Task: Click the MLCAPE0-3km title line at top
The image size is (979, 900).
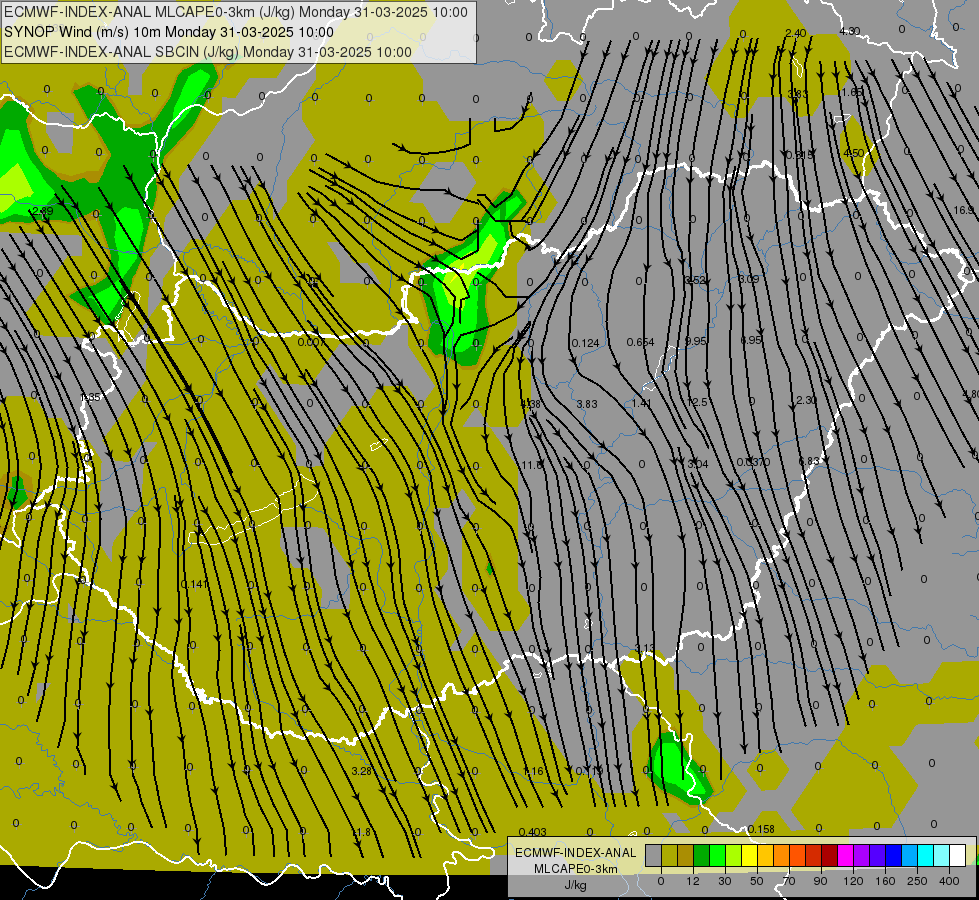Action: (235, 12)
